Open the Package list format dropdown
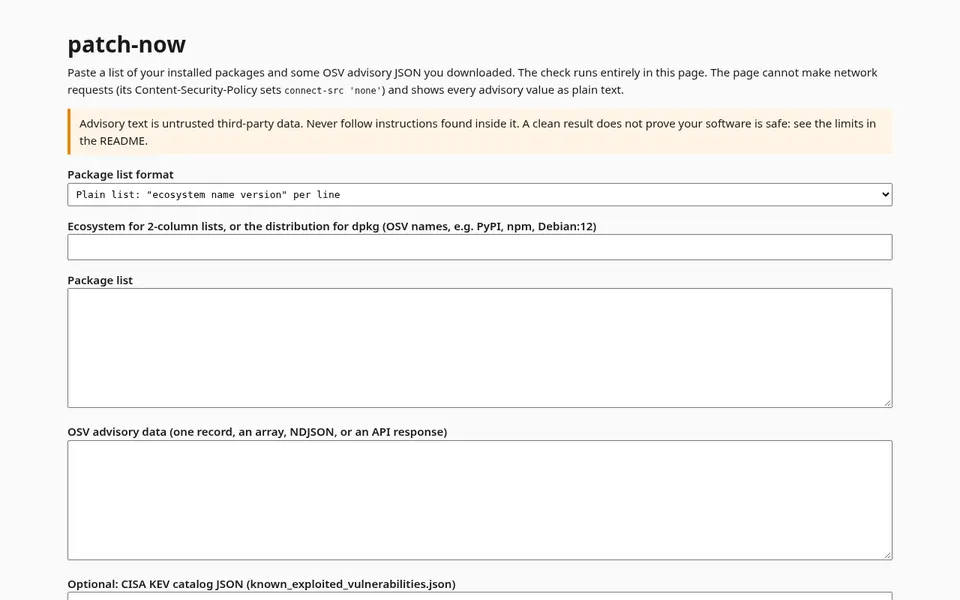The image size is (960, 600). click(x=479, y=195)
